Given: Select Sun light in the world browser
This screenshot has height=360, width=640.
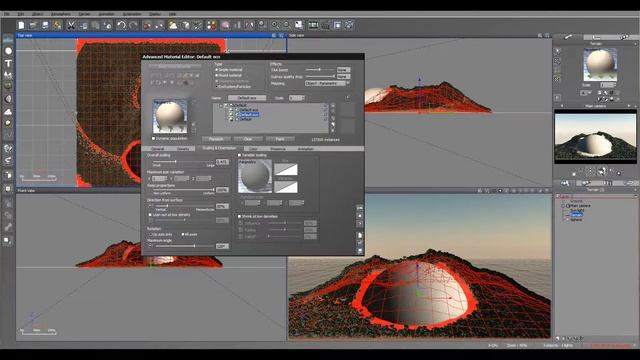Looking at the screenshot, I should click(577, 211).
